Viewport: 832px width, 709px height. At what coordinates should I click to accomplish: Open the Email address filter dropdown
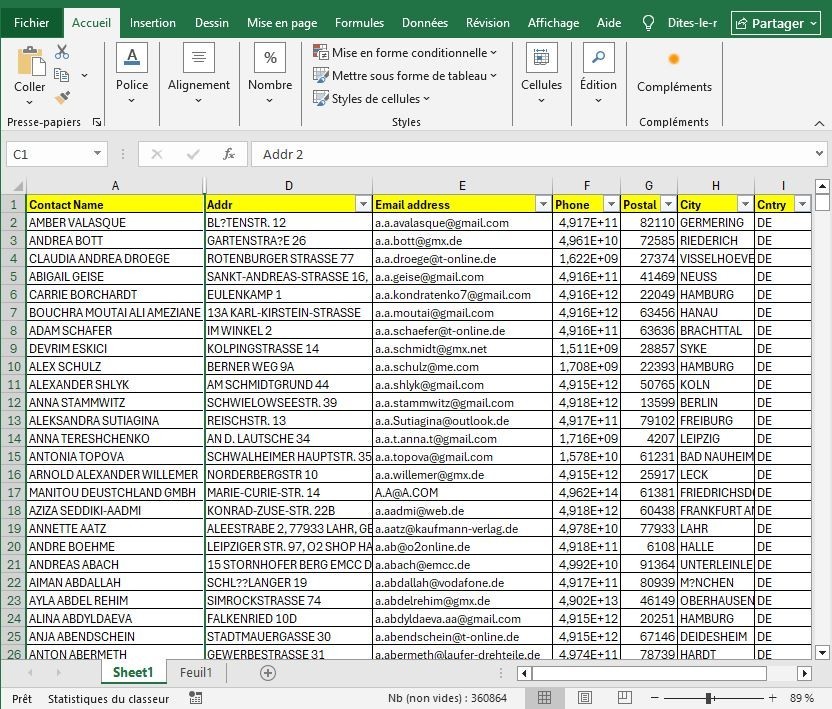[x=543, y=204]
